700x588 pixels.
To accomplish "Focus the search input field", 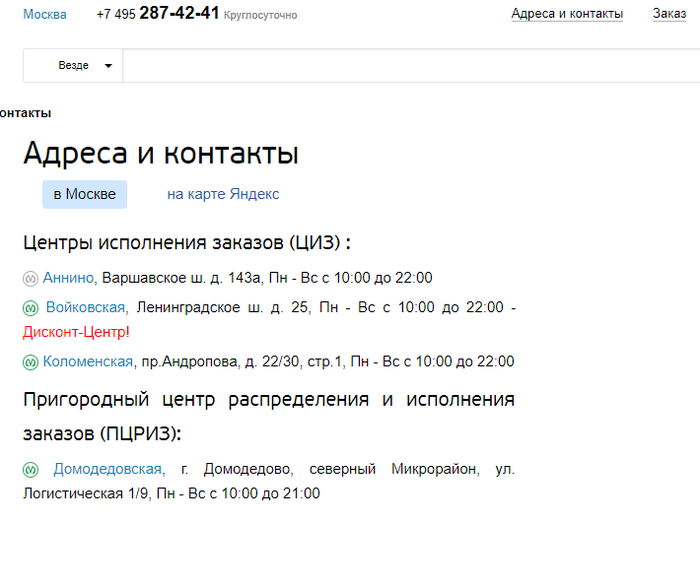I will [x=400, y=66].
